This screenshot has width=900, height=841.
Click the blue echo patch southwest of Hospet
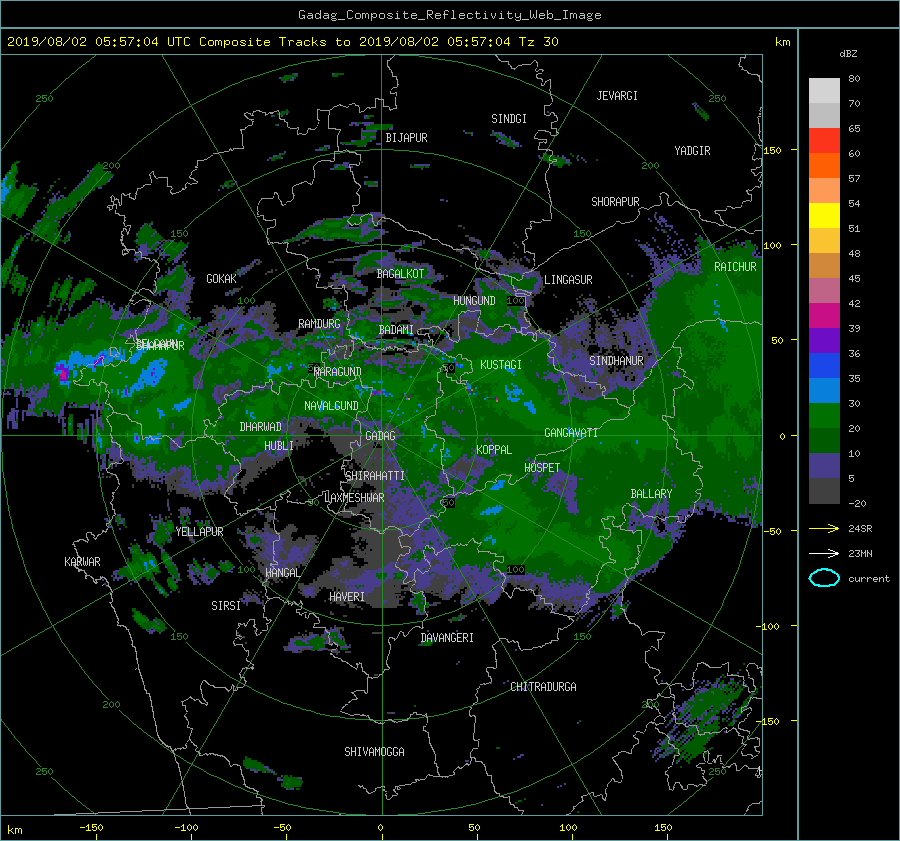point(491,510)
